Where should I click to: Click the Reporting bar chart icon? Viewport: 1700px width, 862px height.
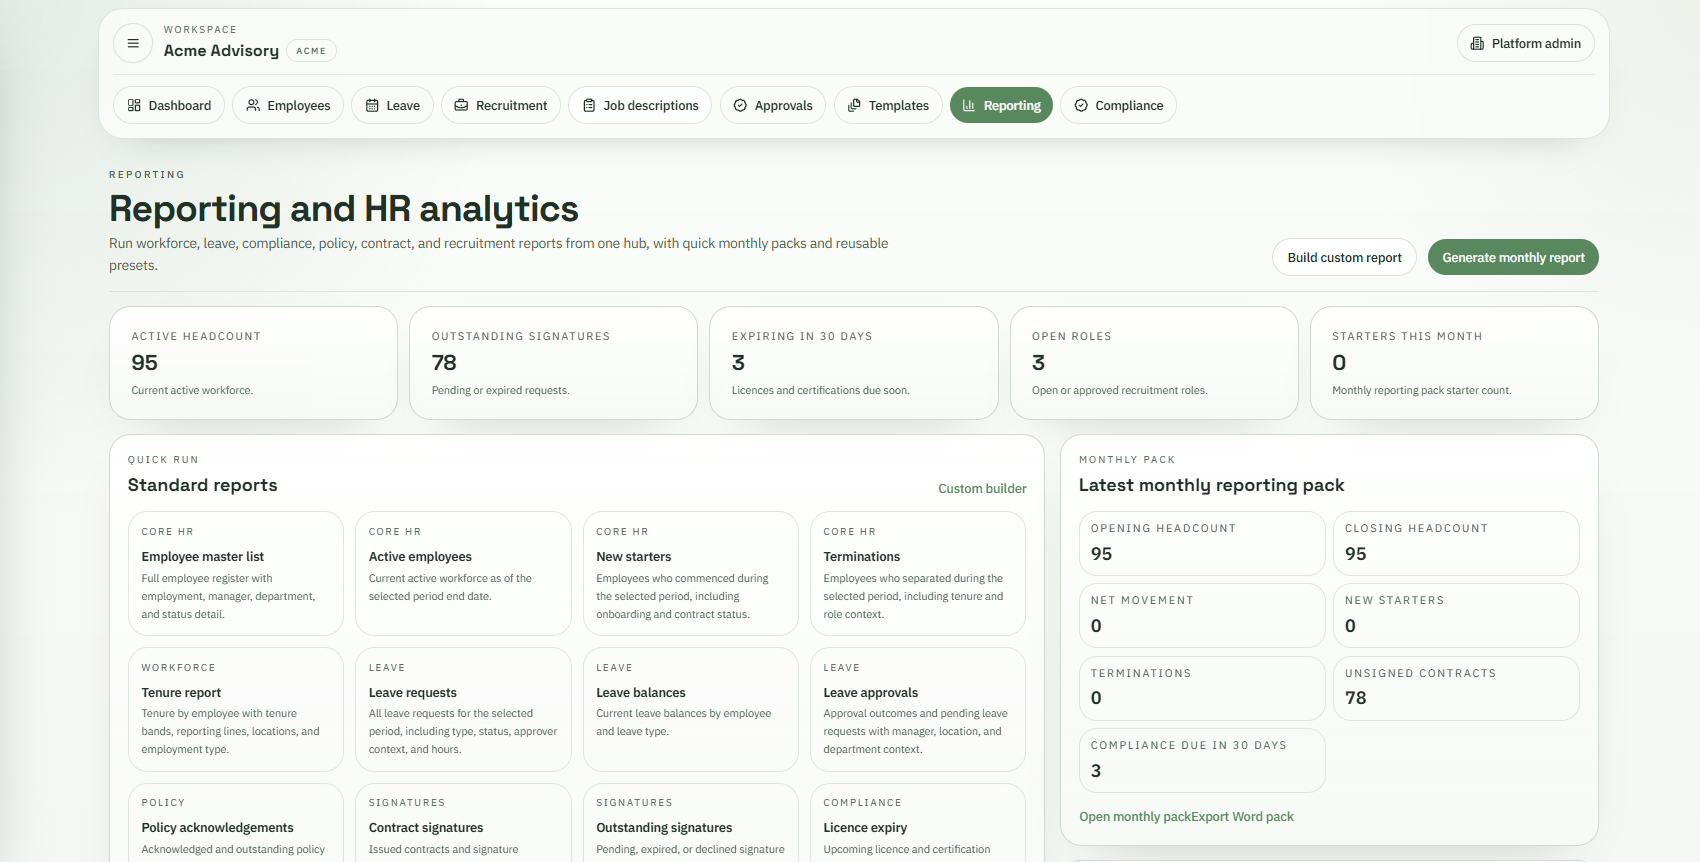tap(969, 105)
